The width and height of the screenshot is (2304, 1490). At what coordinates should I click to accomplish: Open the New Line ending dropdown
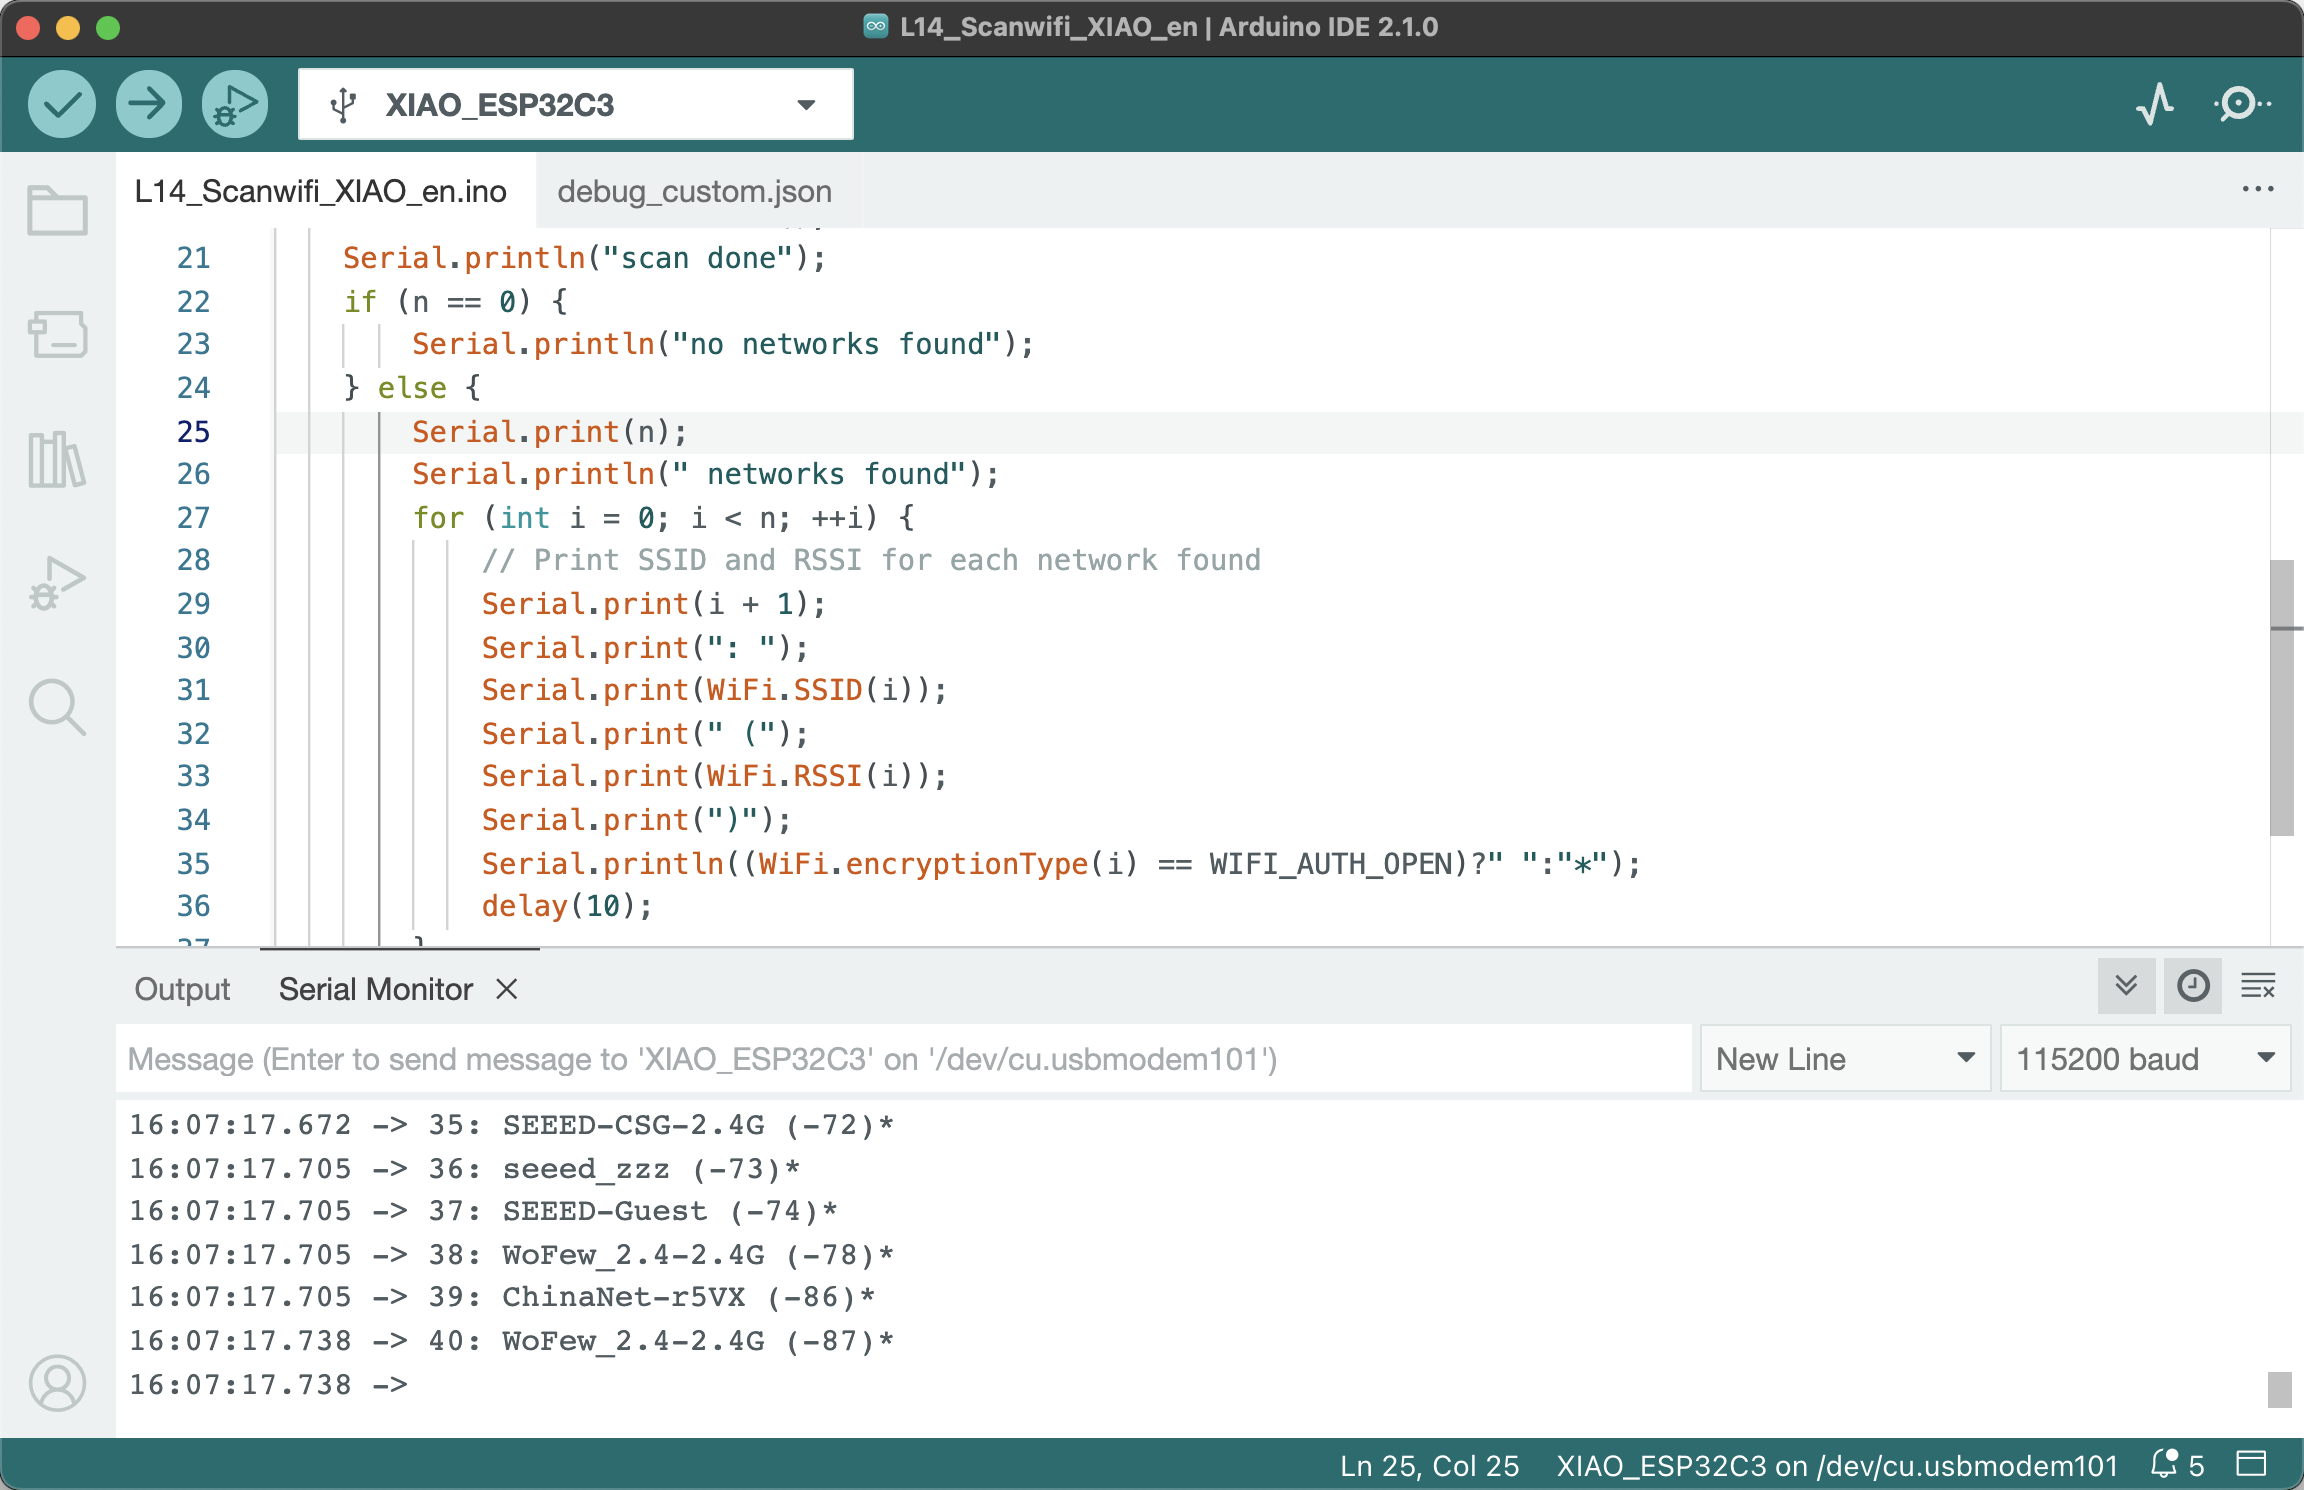1845,1059
